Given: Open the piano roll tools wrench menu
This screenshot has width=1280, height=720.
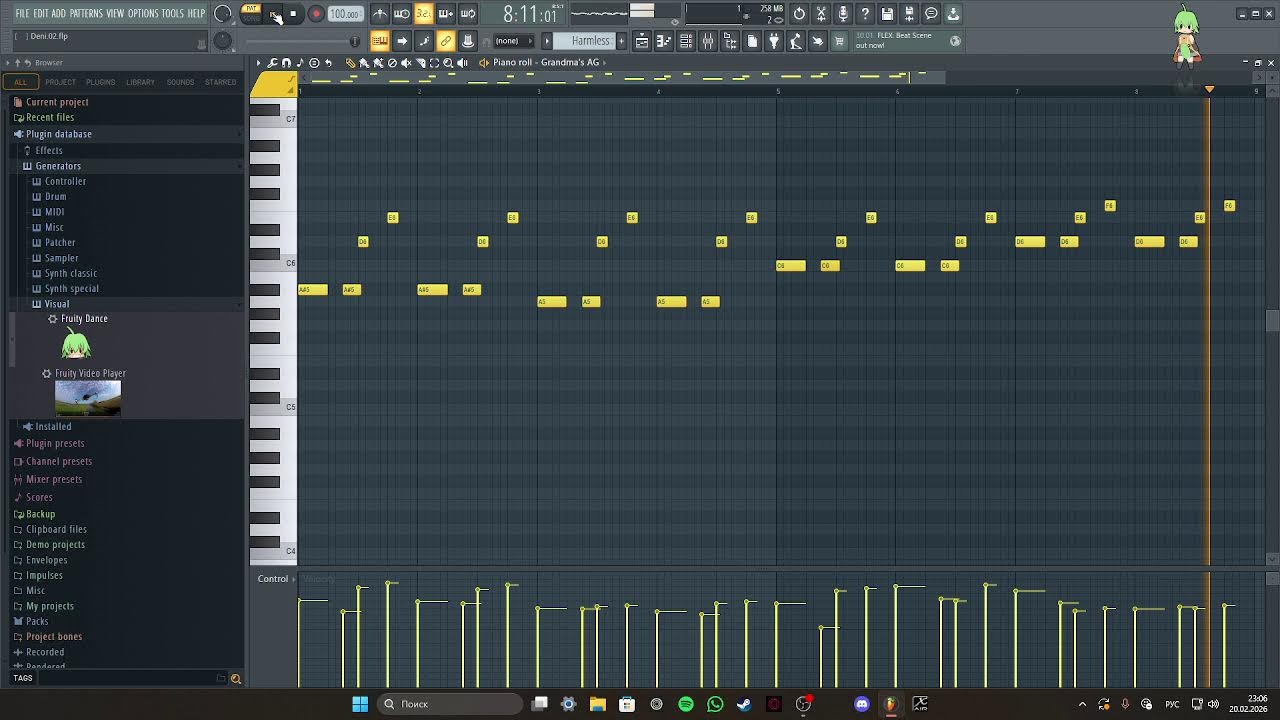Looking at the screenshot, I should coord(272,63).
